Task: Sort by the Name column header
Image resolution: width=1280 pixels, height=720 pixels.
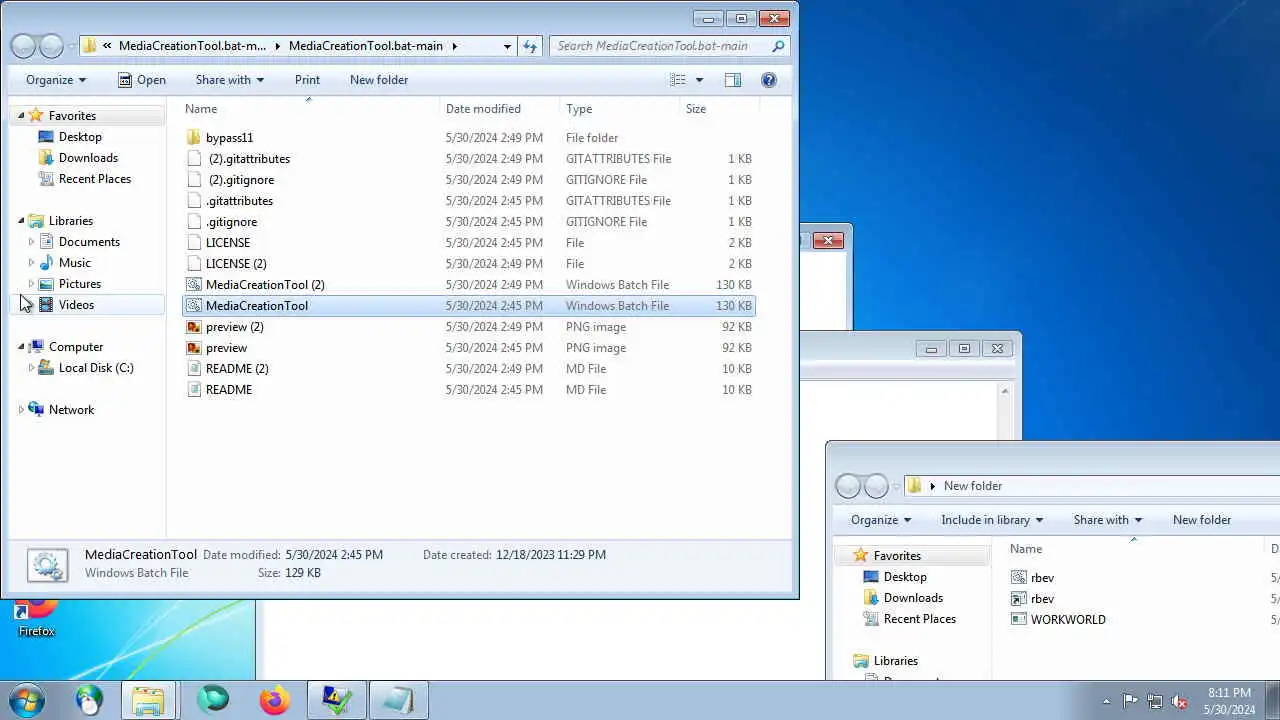Action: [308, 109]
